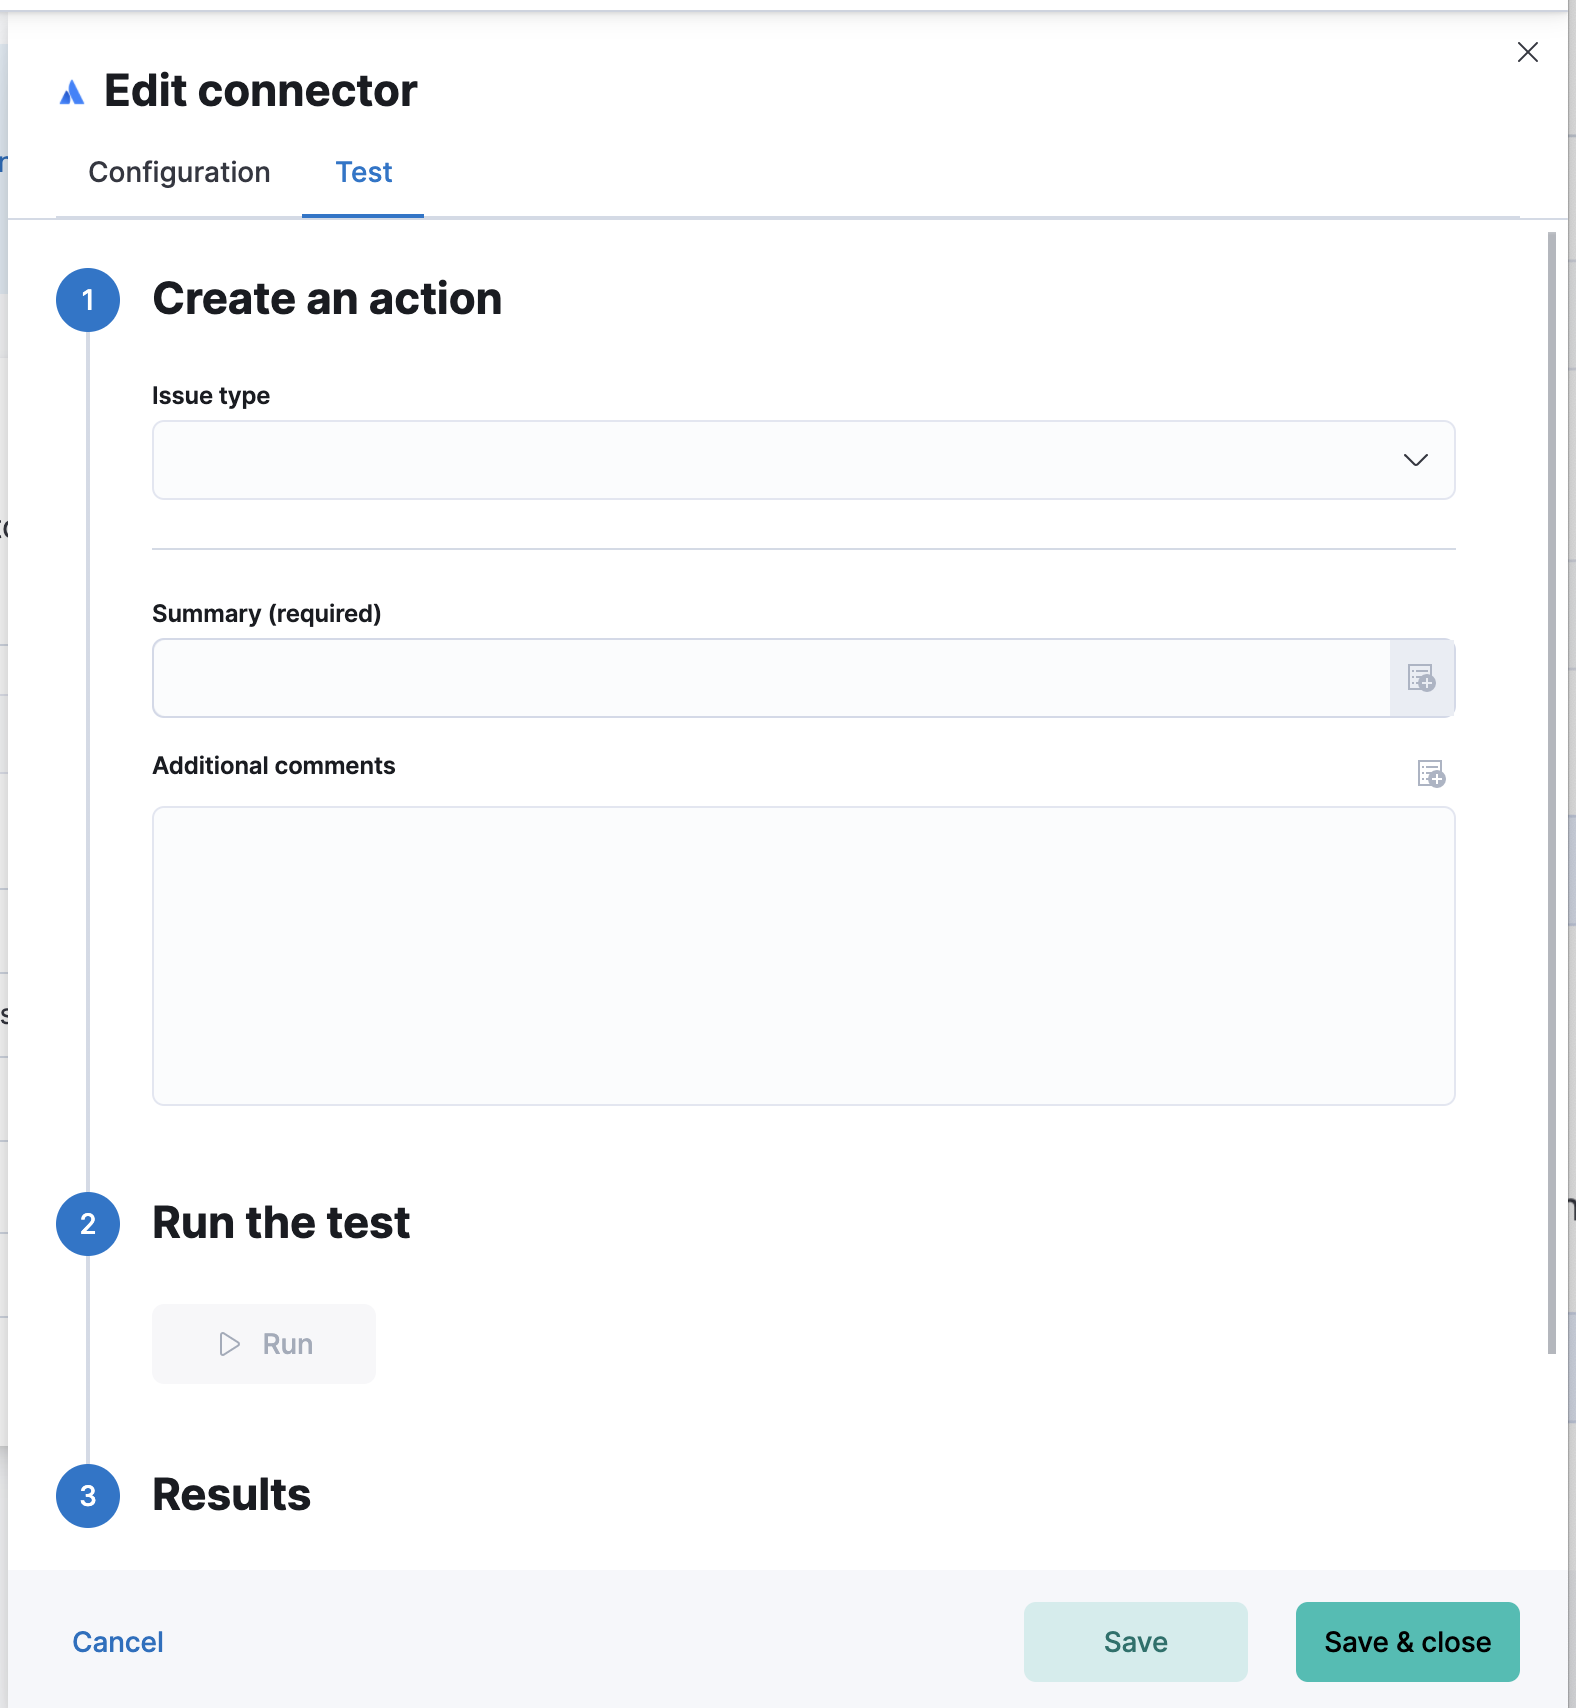Viewport: 1576px width, 1708px height.
Task: Click the step 3 'Results' badge
Action: (88, 1496)
